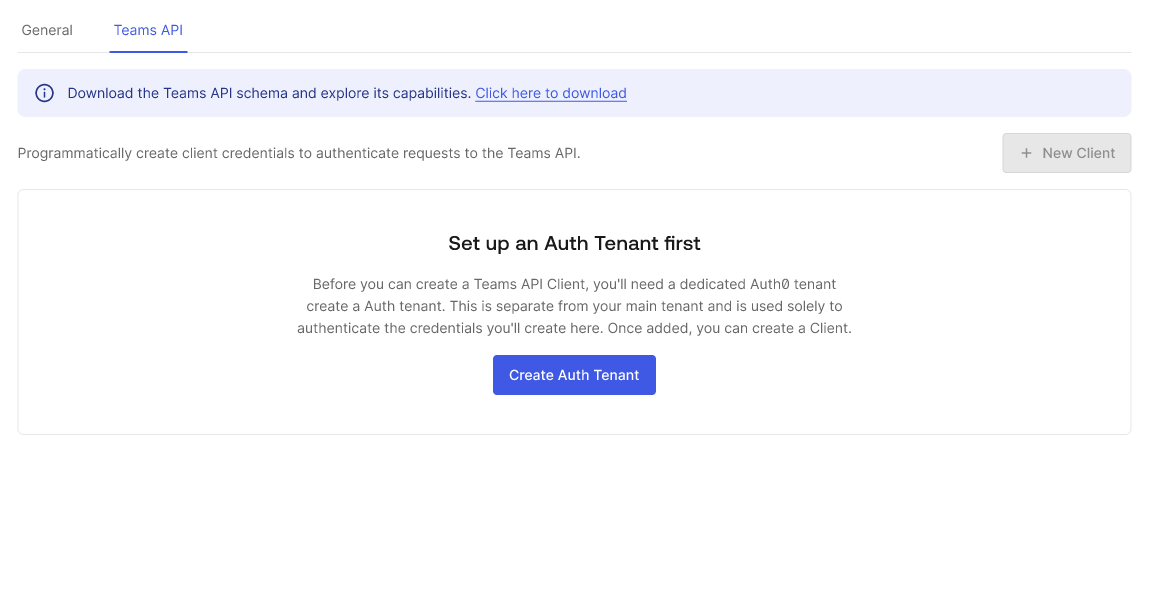The height and width of the screenshot is (615, 1159).
Task: Click the 'Download the Teams API schema' banner text
Action: pyautogui.click(x=269, y=93)
